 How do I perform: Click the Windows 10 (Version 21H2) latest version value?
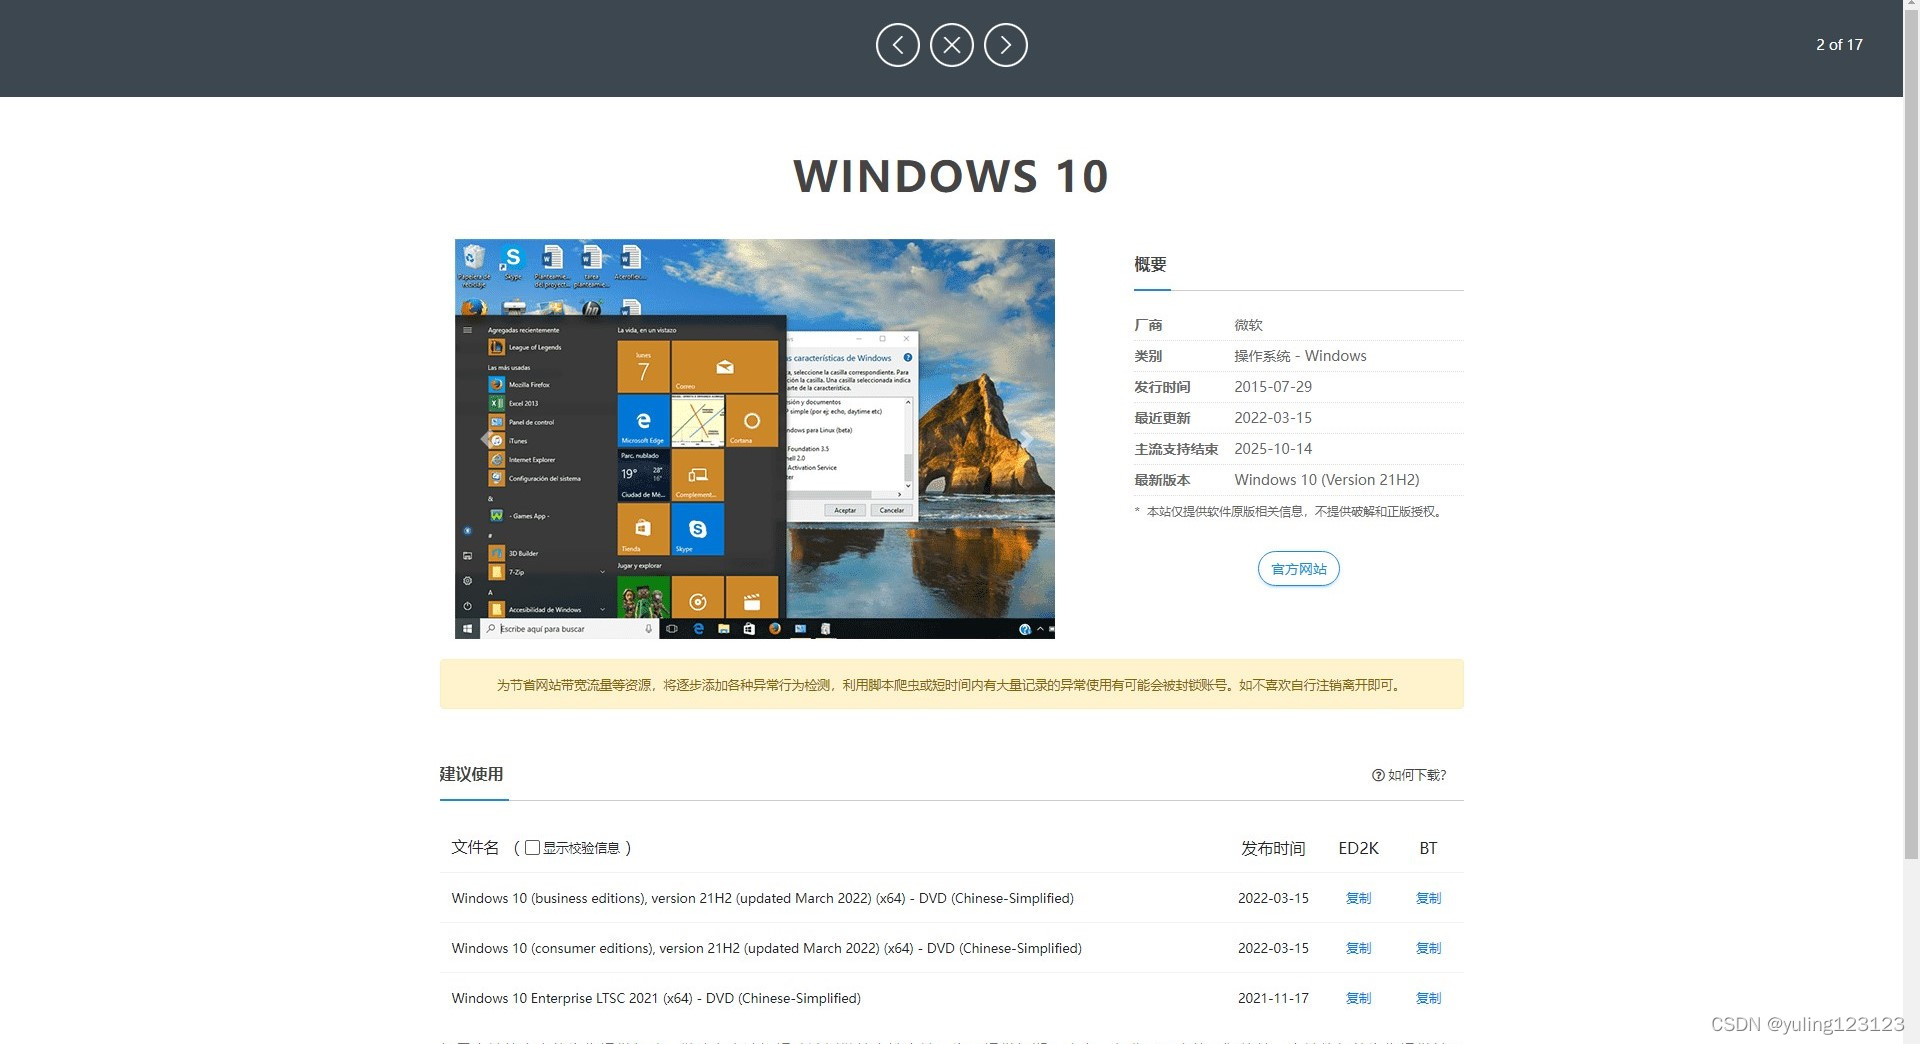(x=1326, y=480)
